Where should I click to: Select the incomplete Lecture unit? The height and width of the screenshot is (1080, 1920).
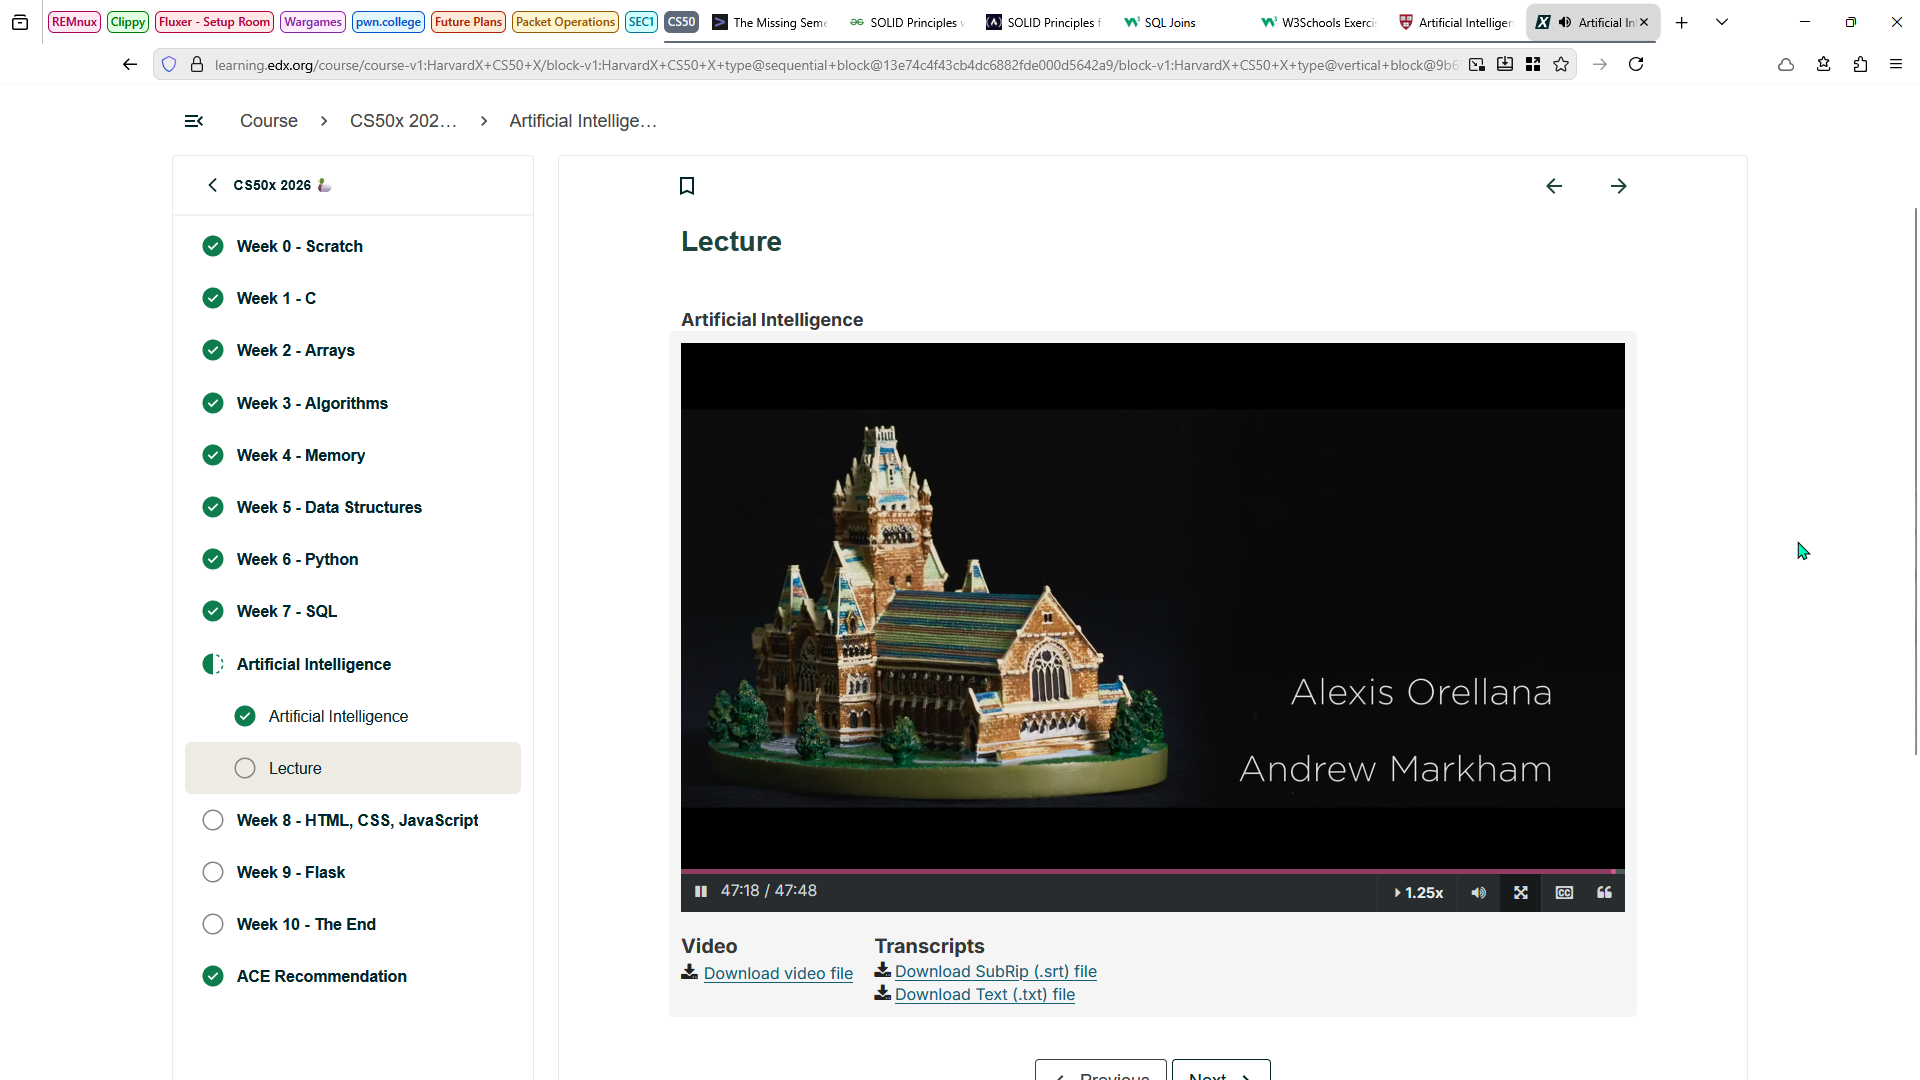click(295, 768)
